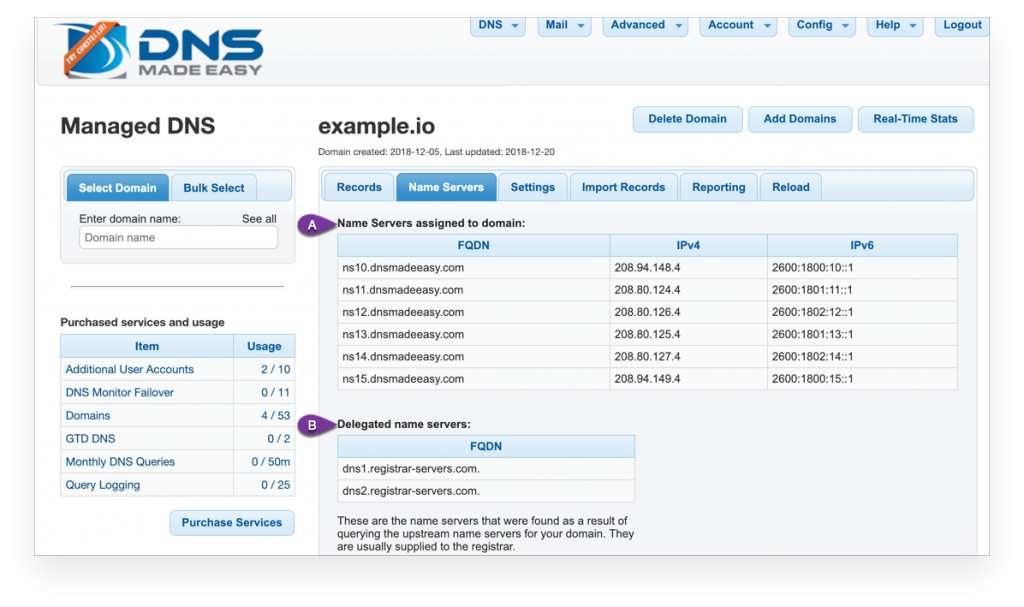1024x607 pixels.
Task: Click the IPv4 address 208.80.127.4
Action: click(x=647, y=356)
